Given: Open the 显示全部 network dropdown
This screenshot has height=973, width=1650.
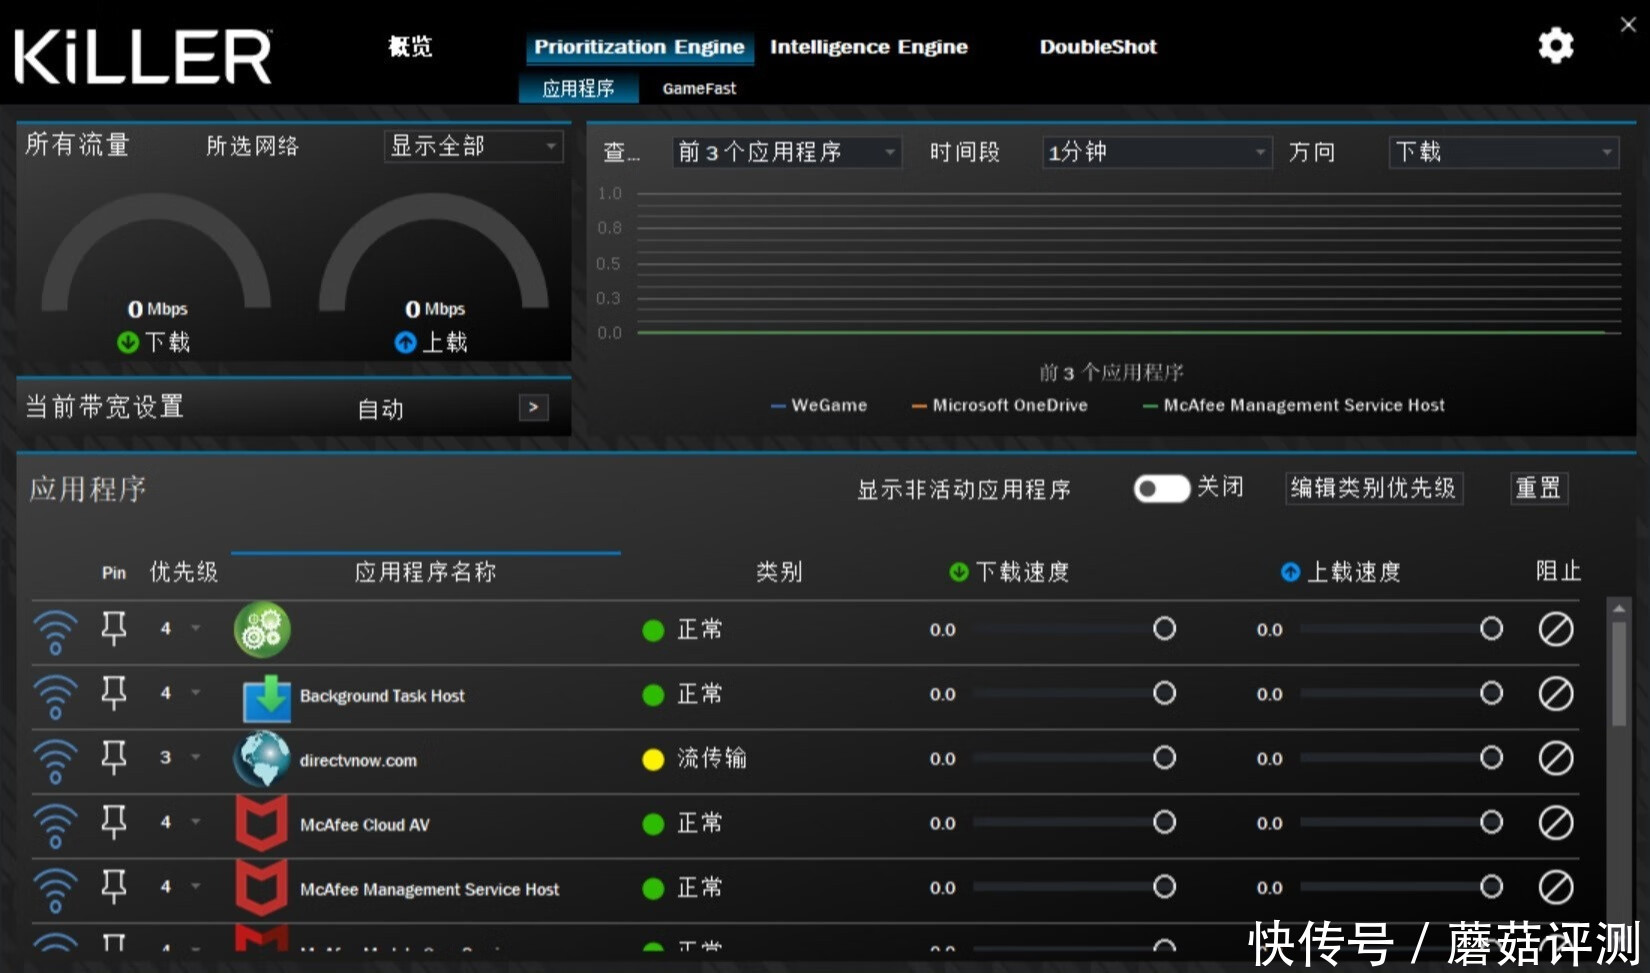Looking at the screenshot, I should click(x=473, y=146).
